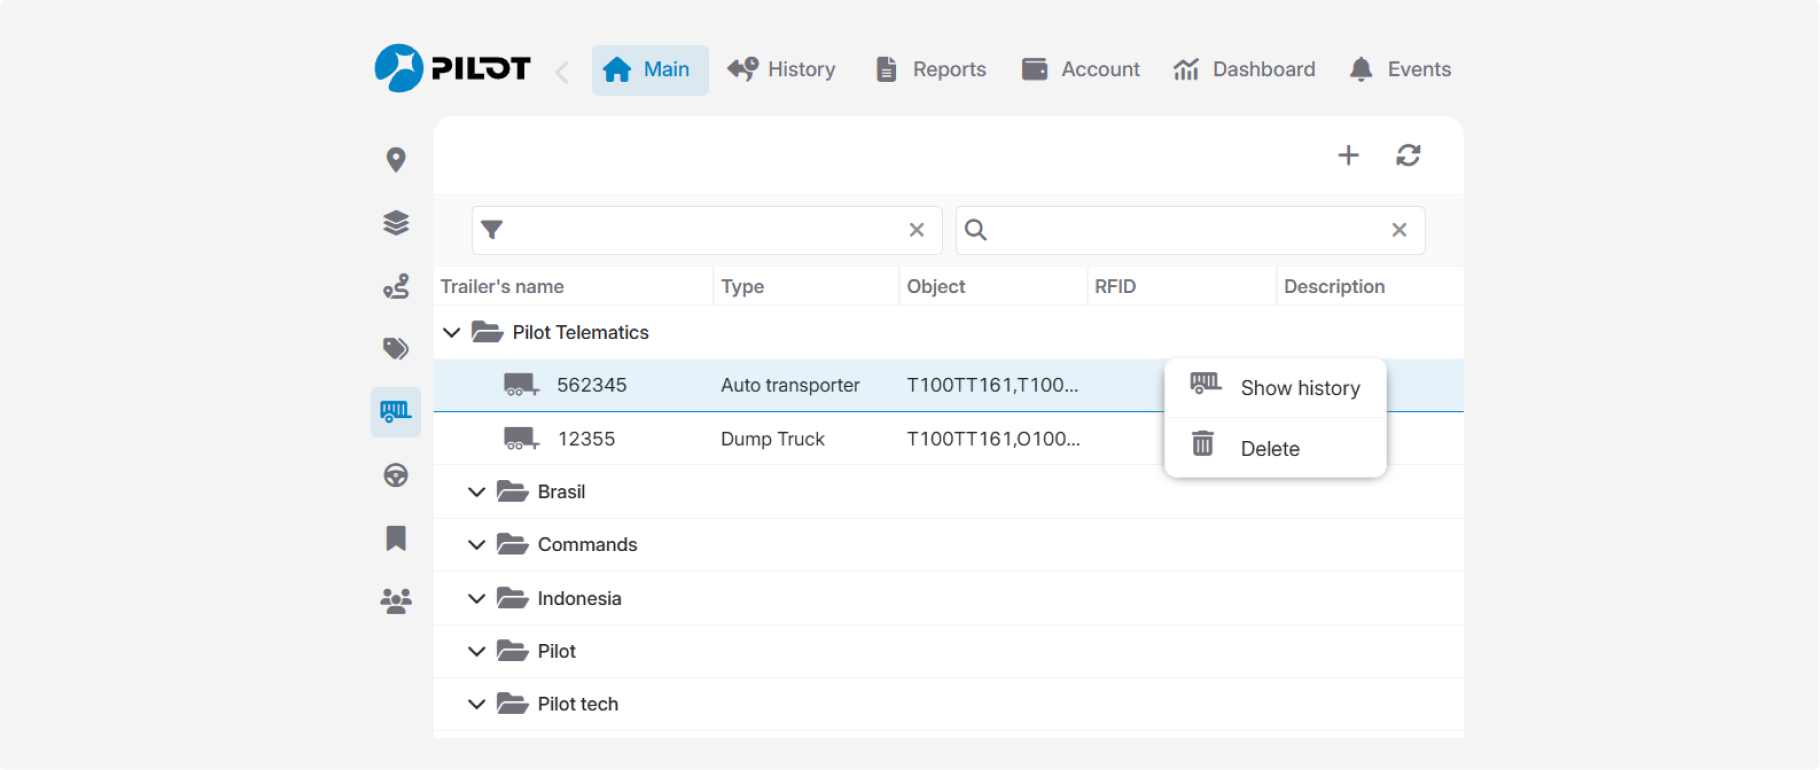Click the Pilot logo
The image size is (1820, 770).
452,68
